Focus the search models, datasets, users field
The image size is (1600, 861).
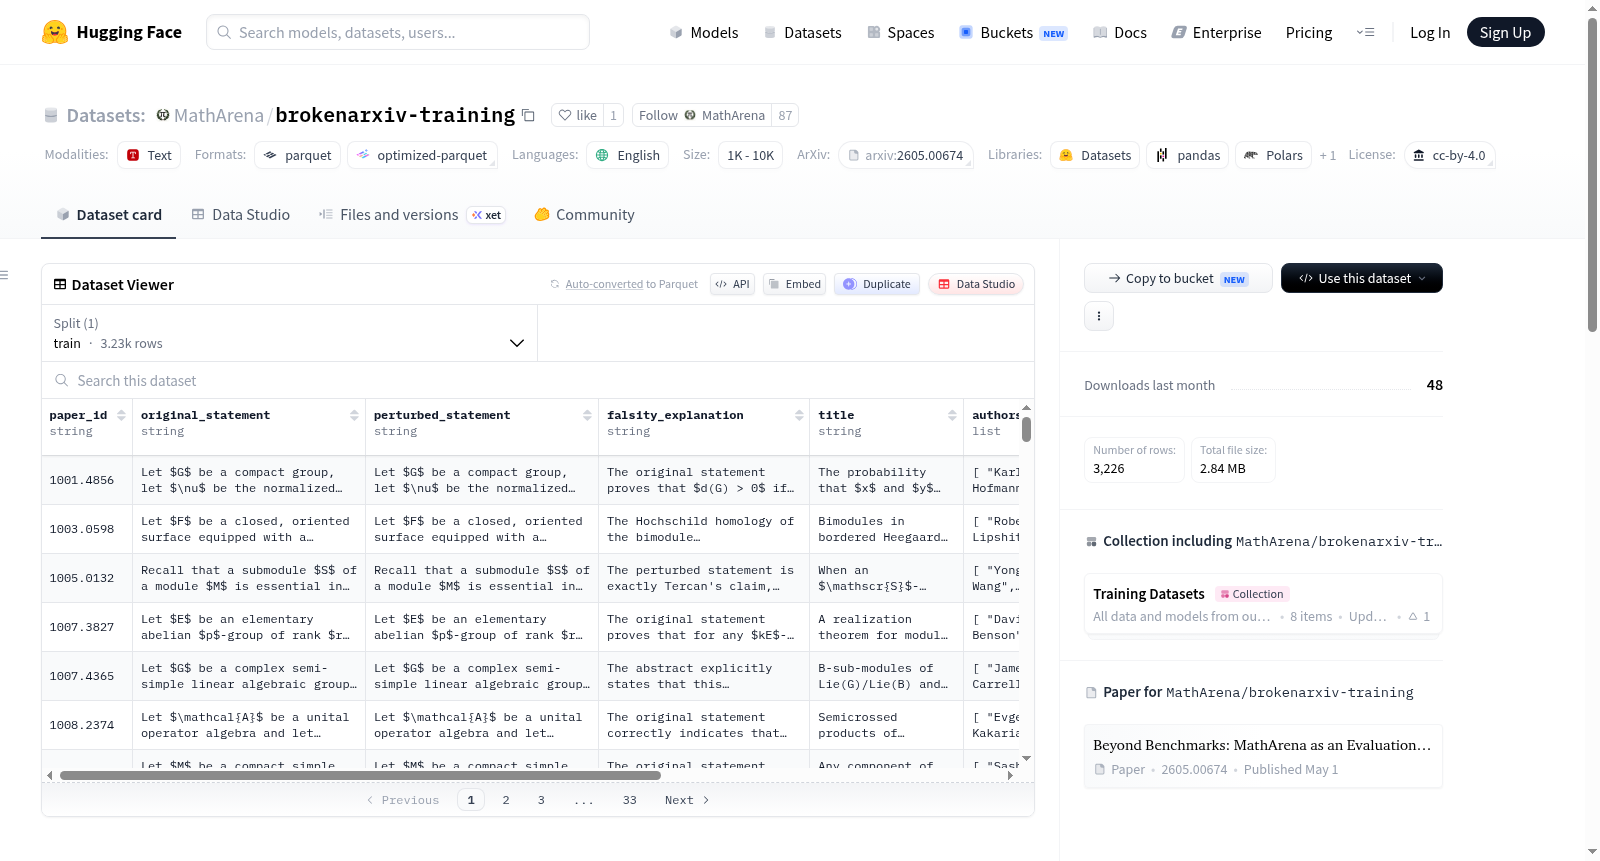coord(398,32)
